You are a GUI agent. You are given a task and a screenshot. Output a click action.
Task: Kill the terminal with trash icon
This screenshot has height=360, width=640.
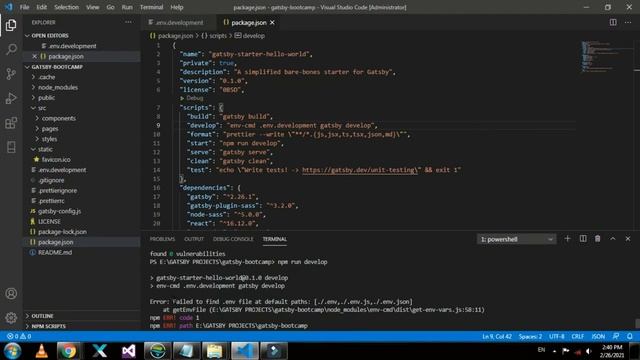point(598,239)
